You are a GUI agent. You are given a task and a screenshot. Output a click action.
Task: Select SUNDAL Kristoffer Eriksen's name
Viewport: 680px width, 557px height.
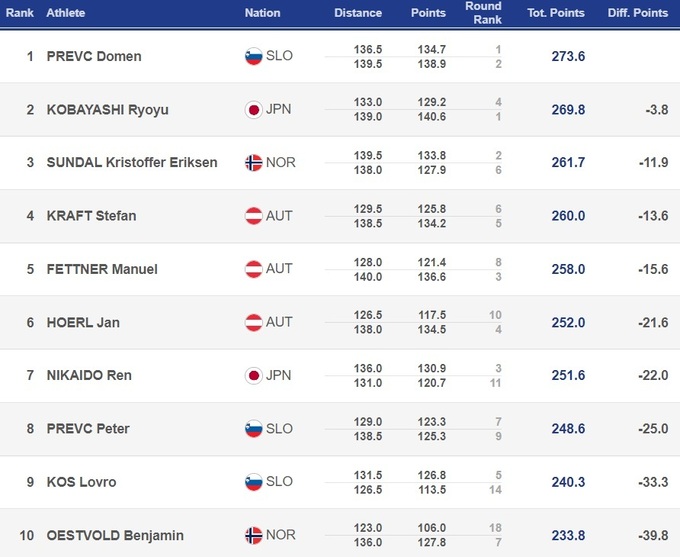pos(132,162)
